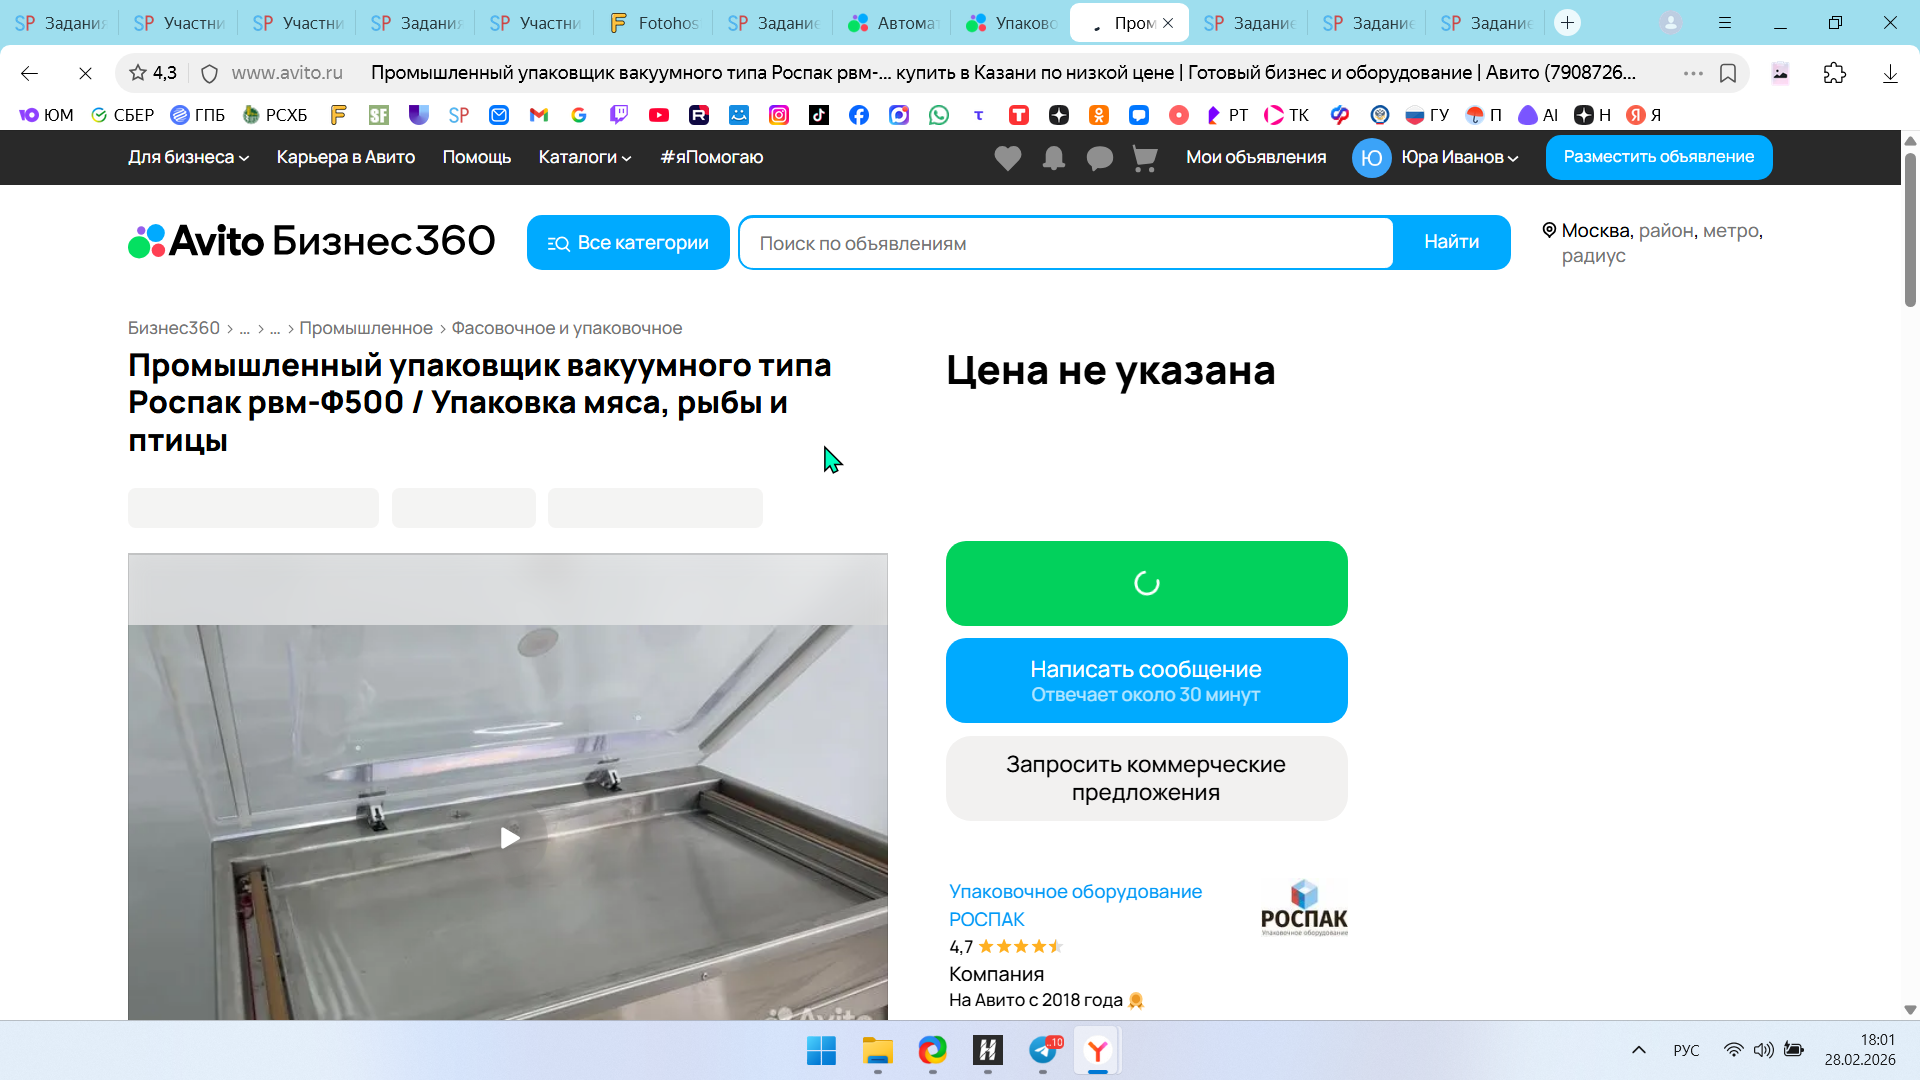Open shopping cart icon
1920x1080 pixels.
pyautogui.click(x=1145, y=158)
